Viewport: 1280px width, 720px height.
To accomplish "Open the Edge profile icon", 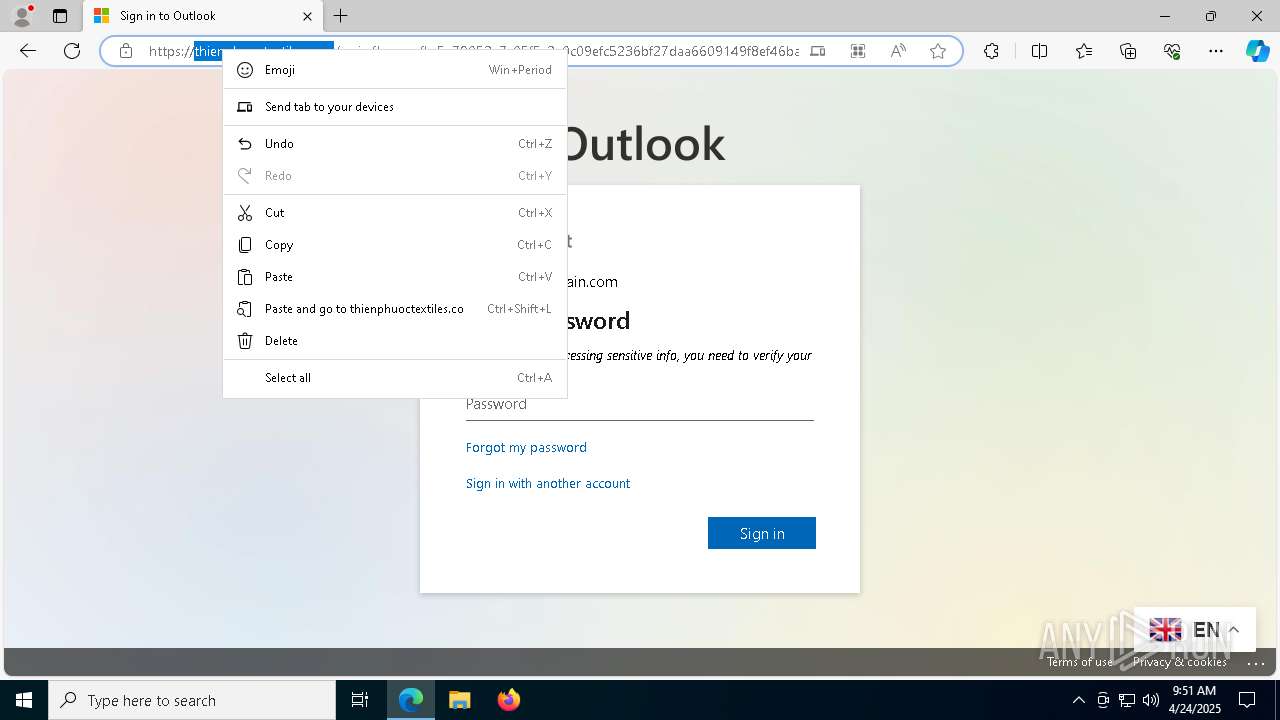I will [x=22, y=16].
